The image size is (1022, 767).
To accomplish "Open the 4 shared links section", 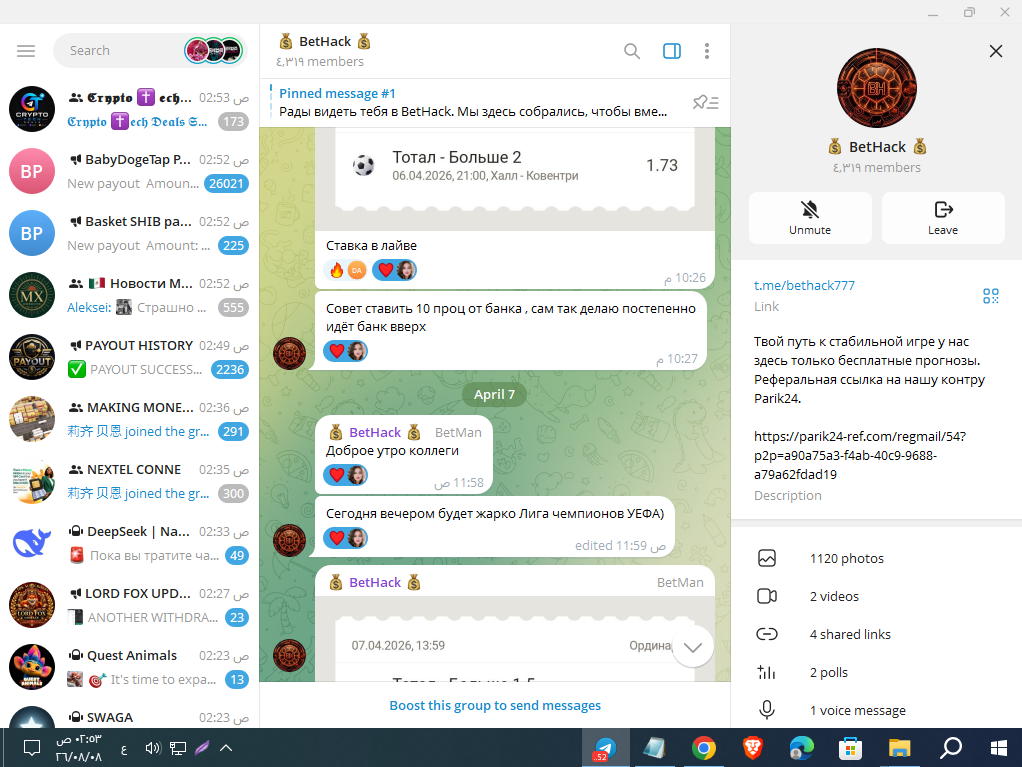I will (x=876, y=634).
